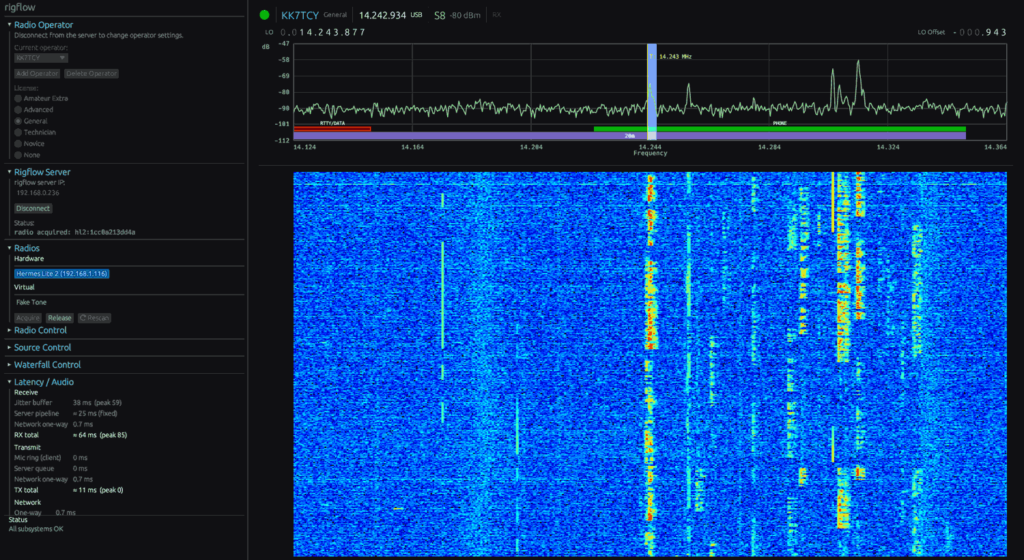Click the LO Offset value readout

[980, 32]
